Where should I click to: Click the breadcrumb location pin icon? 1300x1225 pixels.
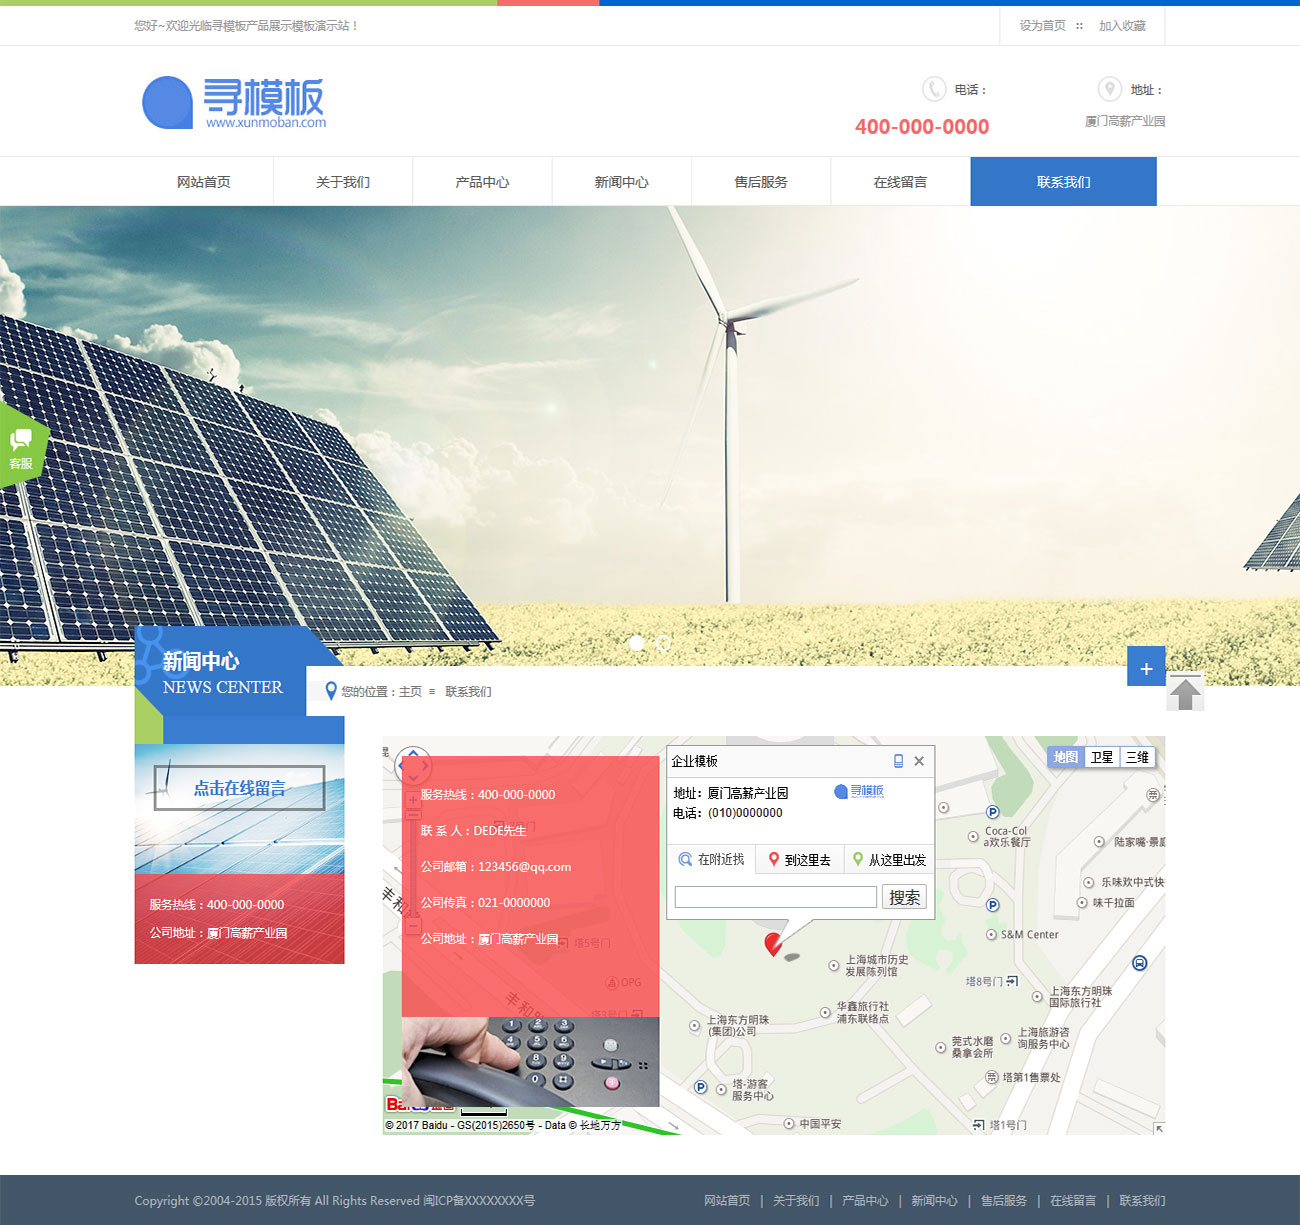tap(331, 691)
